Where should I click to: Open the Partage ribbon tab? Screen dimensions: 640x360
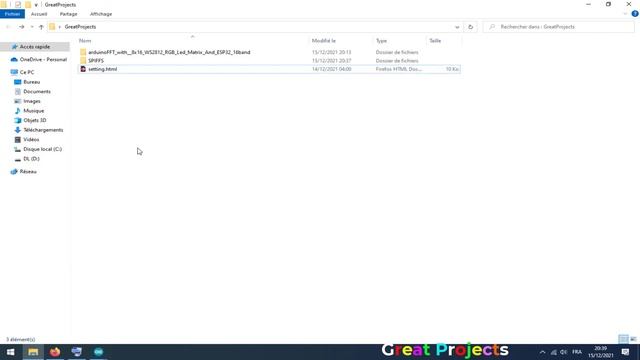coord(69,14)
